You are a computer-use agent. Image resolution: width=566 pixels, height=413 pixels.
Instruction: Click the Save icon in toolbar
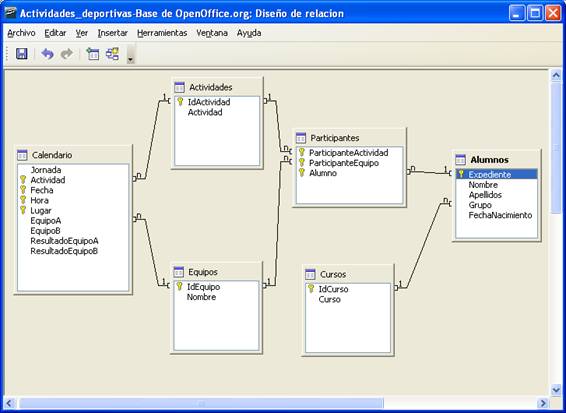tap(22, 54)
